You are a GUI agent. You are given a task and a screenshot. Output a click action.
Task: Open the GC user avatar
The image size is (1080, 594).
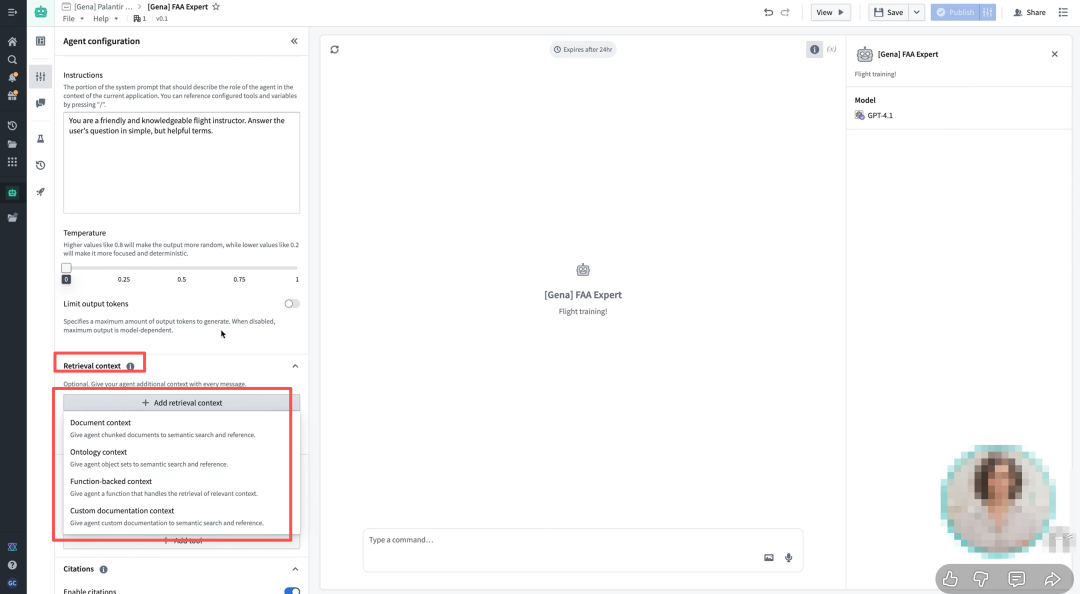[x=12, y=583]
